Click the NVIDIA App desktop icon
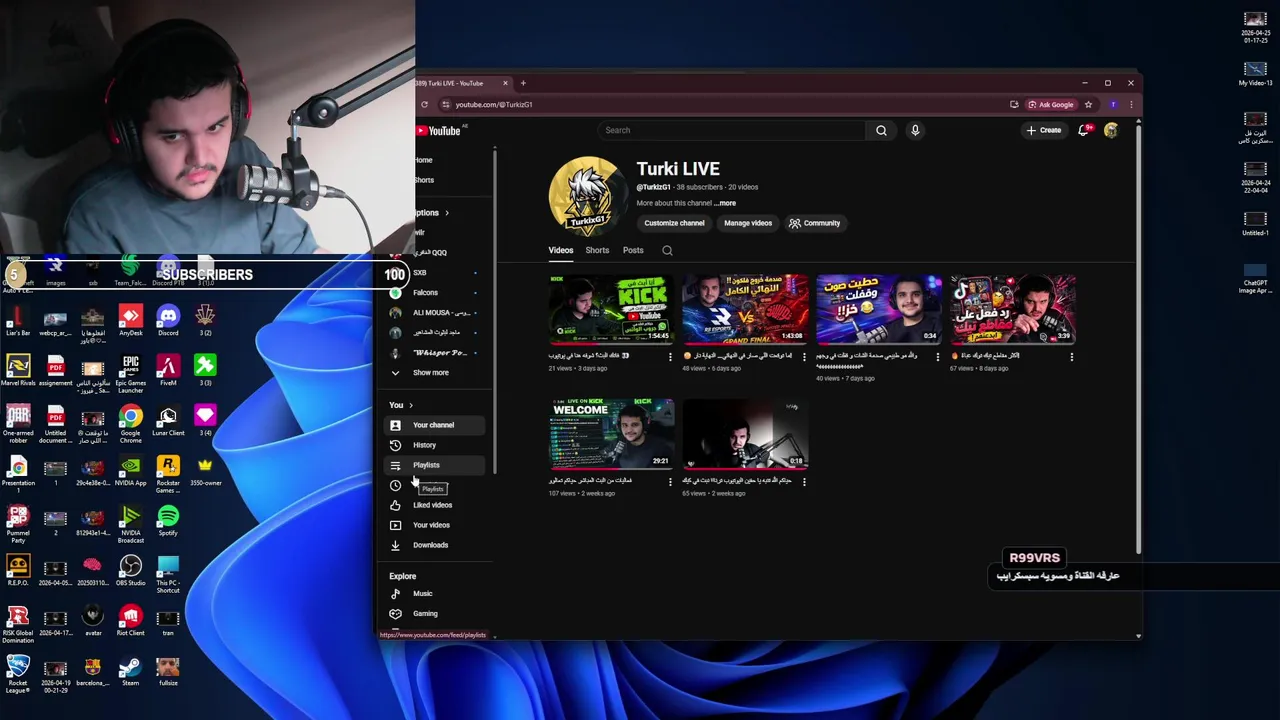 tap(130, 471)
